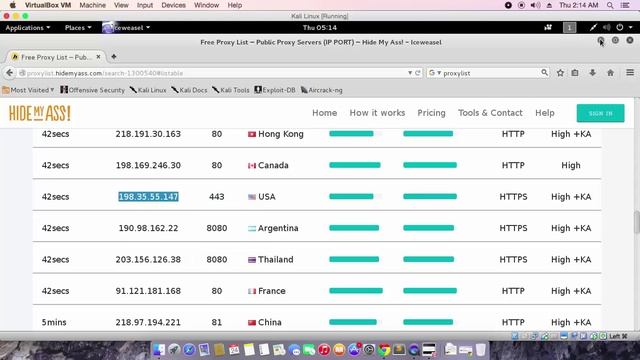Open the Pricing nav link
This screenshot has width=640, height=360.
[431, 113]
